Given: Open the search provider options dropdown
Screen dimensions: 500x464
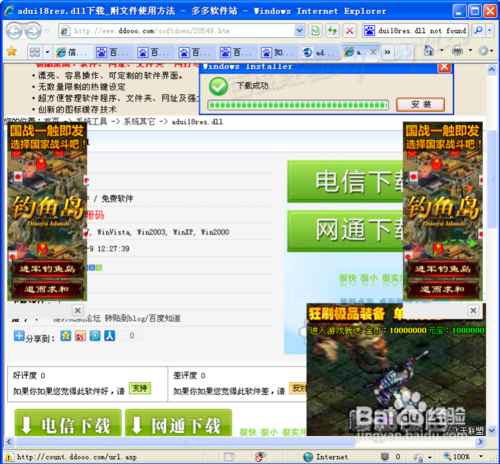Looking at the screenshot, I should pyautogui.click(x=490, y=31).
